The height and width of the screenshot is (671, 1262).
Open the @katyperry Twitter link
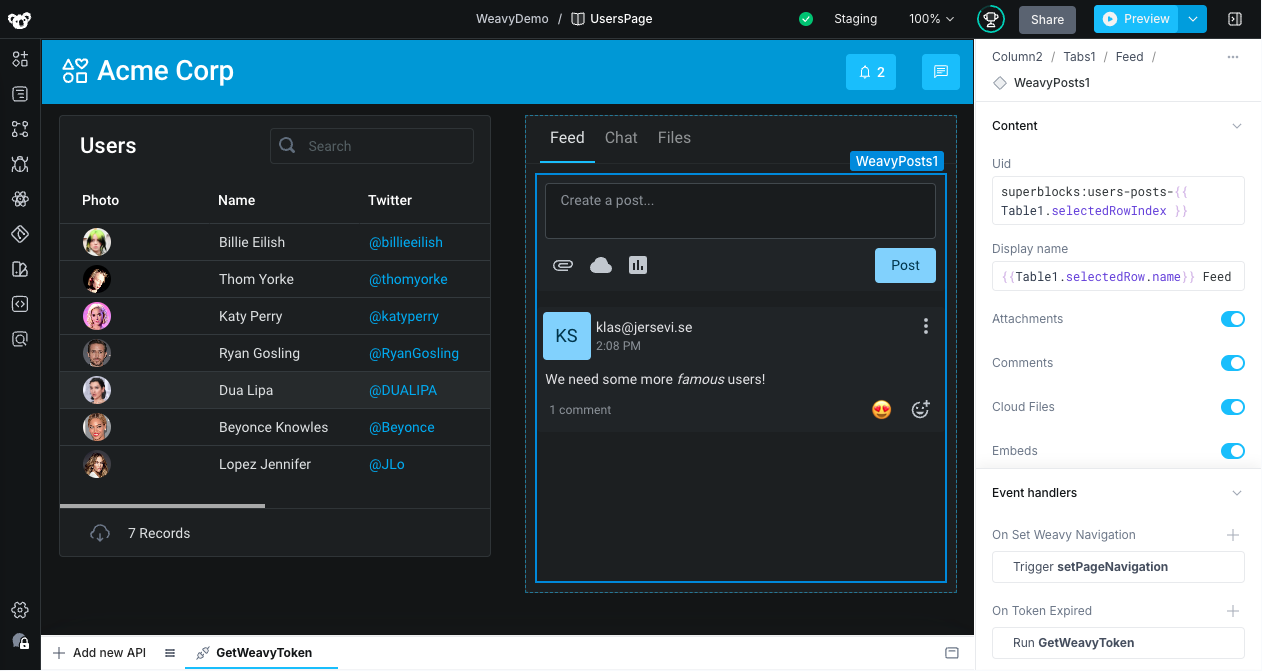[404, 316]
